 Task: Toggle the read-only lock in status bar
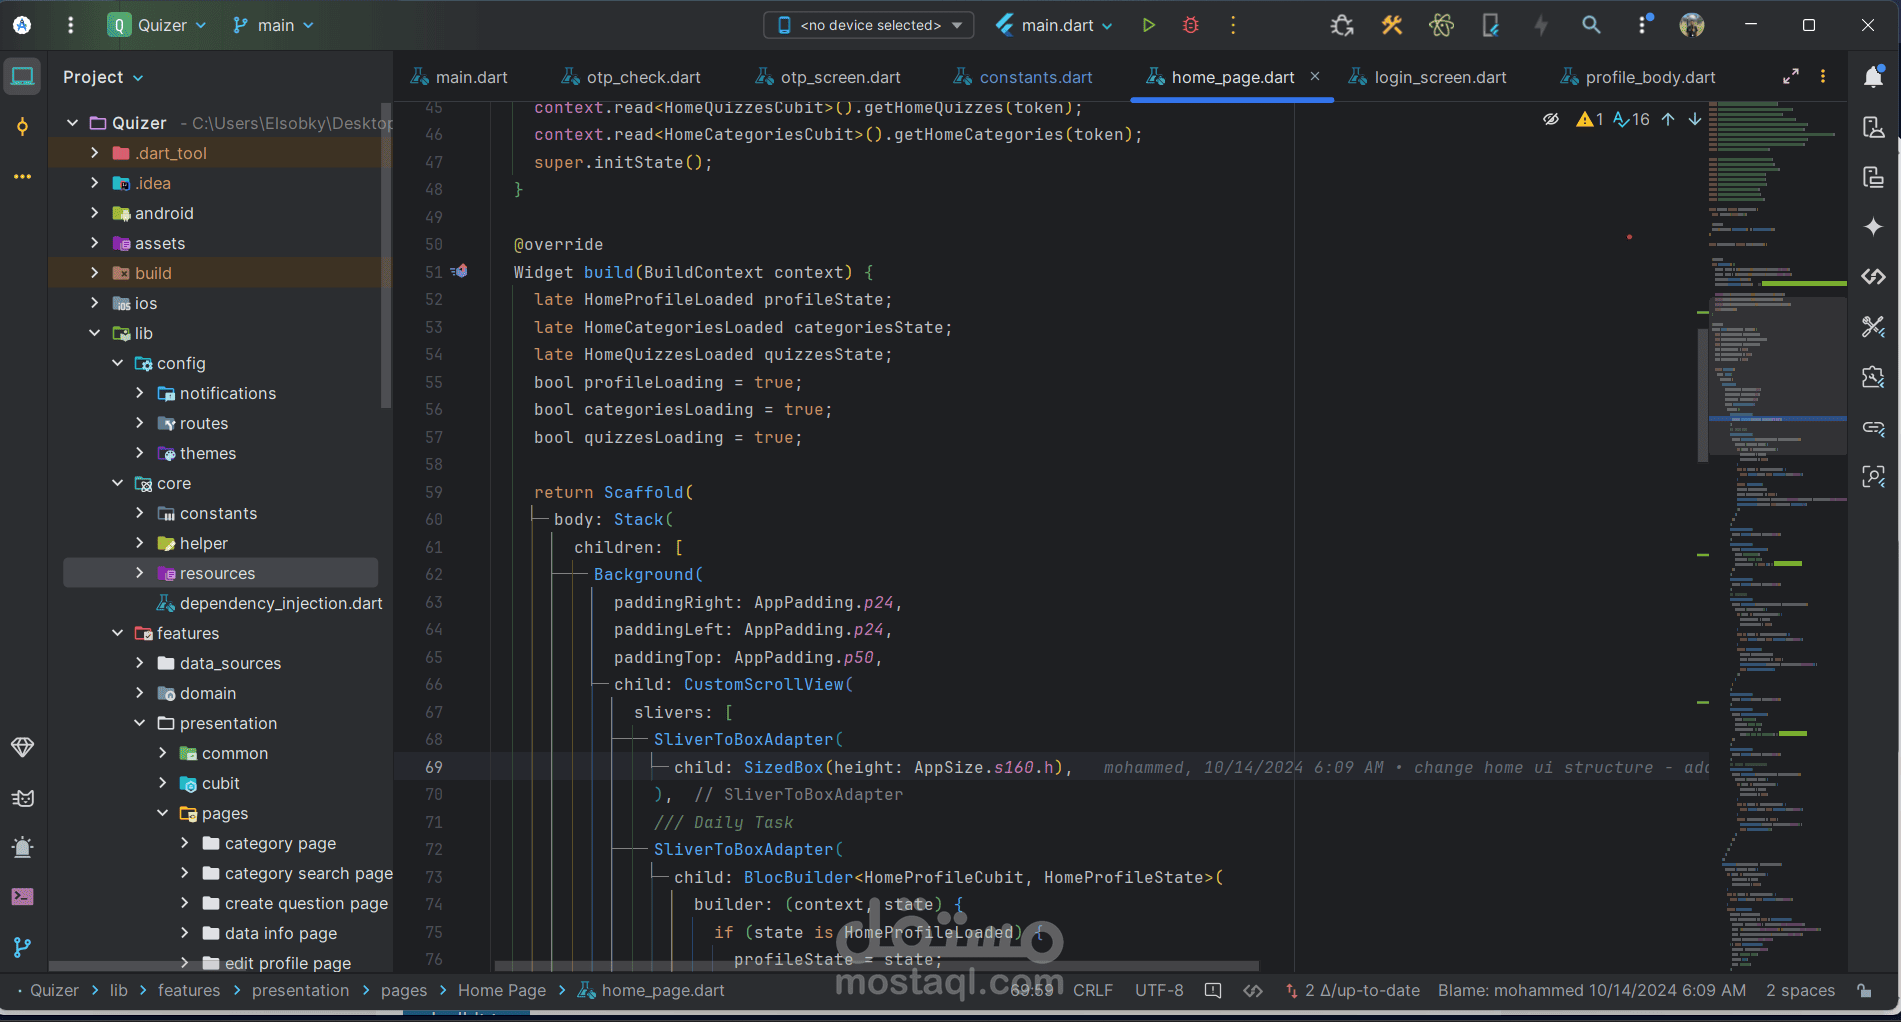[1865, 990]
